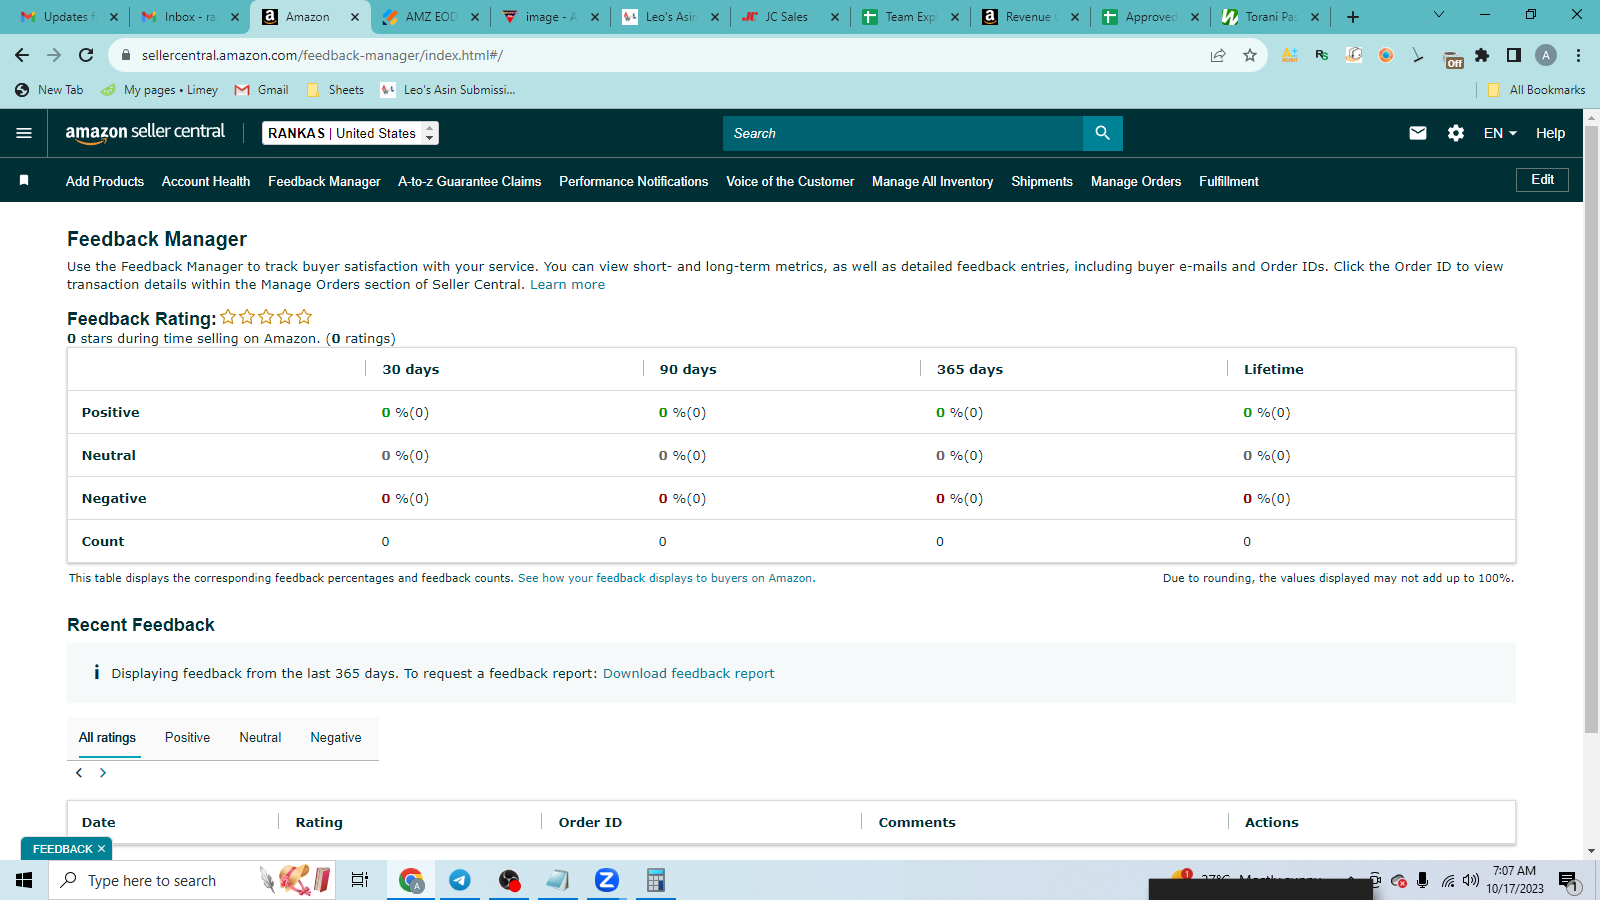Click the Seller Central search field
Screen dimensions: 1600x900
pyautogui.click(x=903, y=133)
